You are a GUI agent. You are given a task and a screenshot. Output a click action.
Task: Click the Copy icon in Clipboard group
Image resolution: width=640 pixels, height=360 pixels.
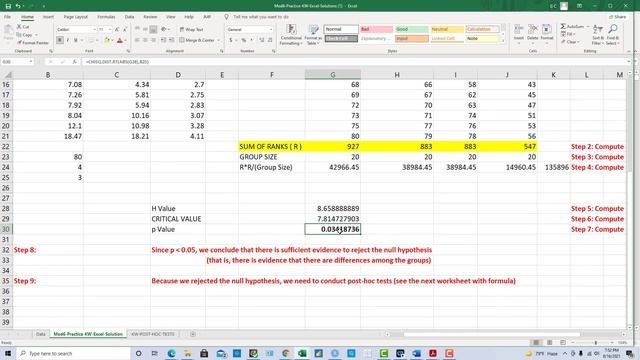19,35
